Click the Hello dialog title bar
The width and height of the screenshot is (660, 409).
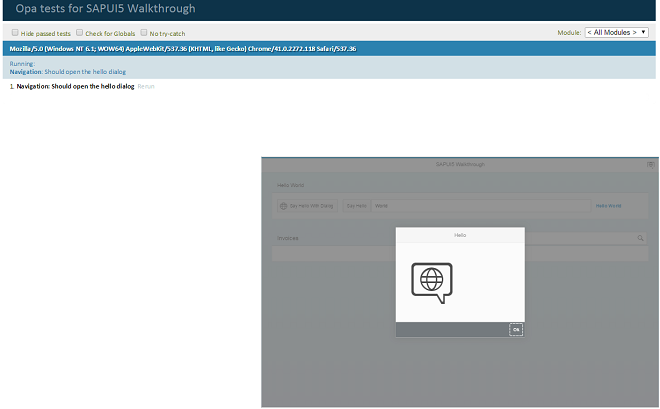tap(460, 235)
